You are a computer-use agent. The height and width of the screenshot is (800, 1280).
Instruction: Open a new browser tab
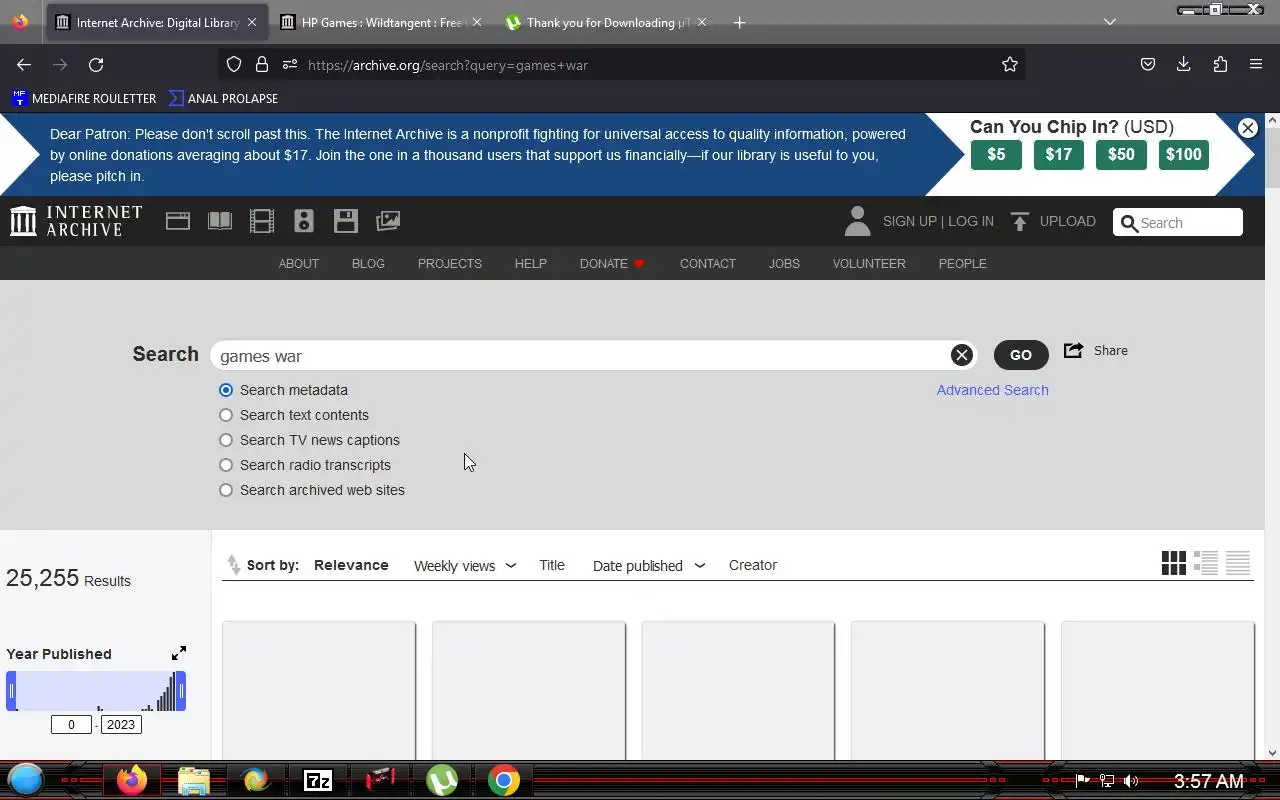click(739, 22)
